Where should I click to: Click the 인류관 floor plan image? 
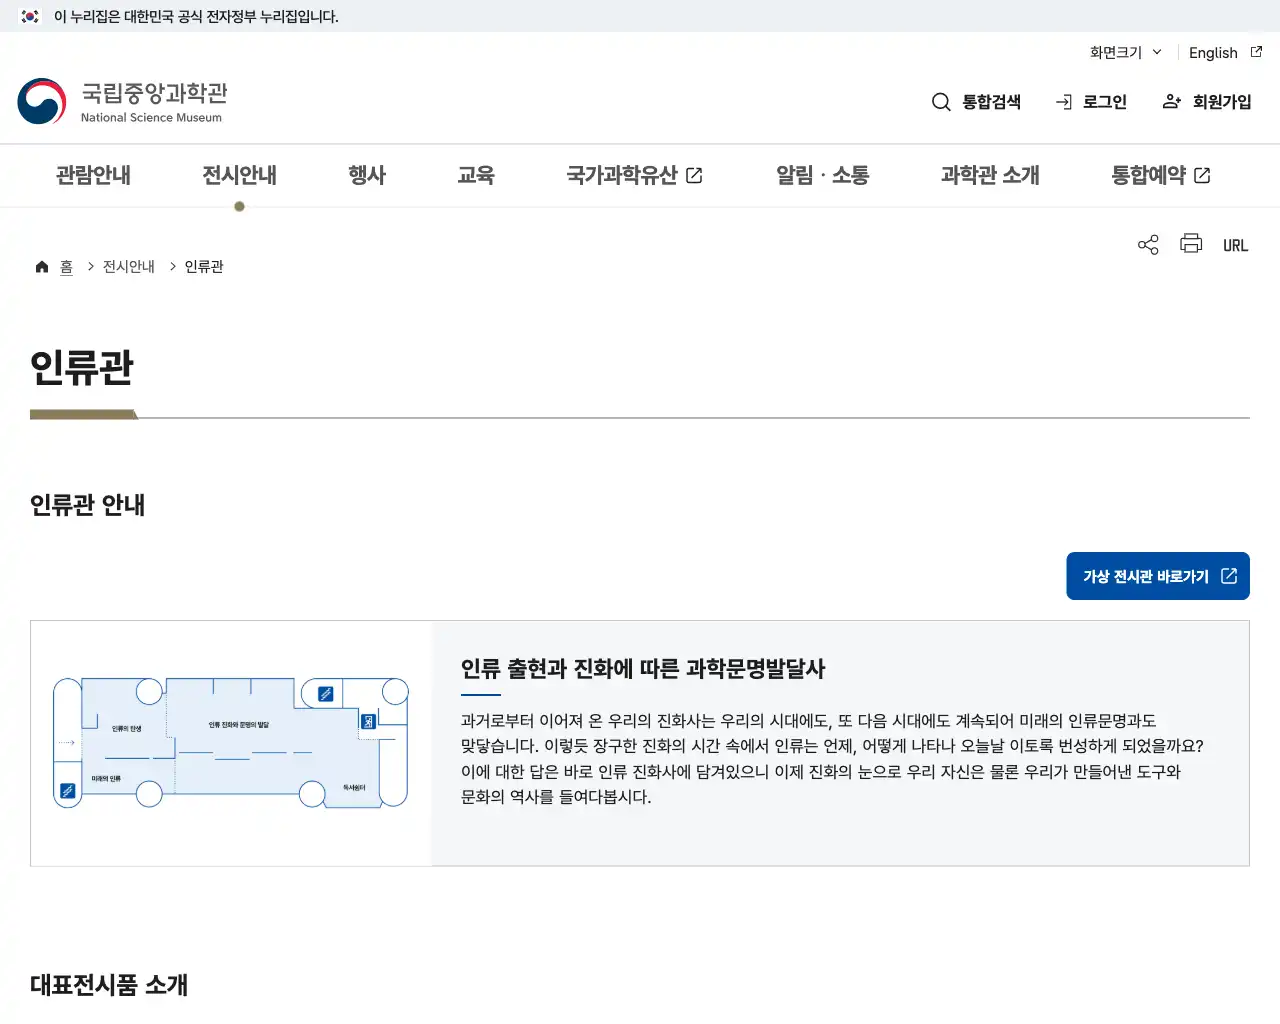click(x=231, y=742)
